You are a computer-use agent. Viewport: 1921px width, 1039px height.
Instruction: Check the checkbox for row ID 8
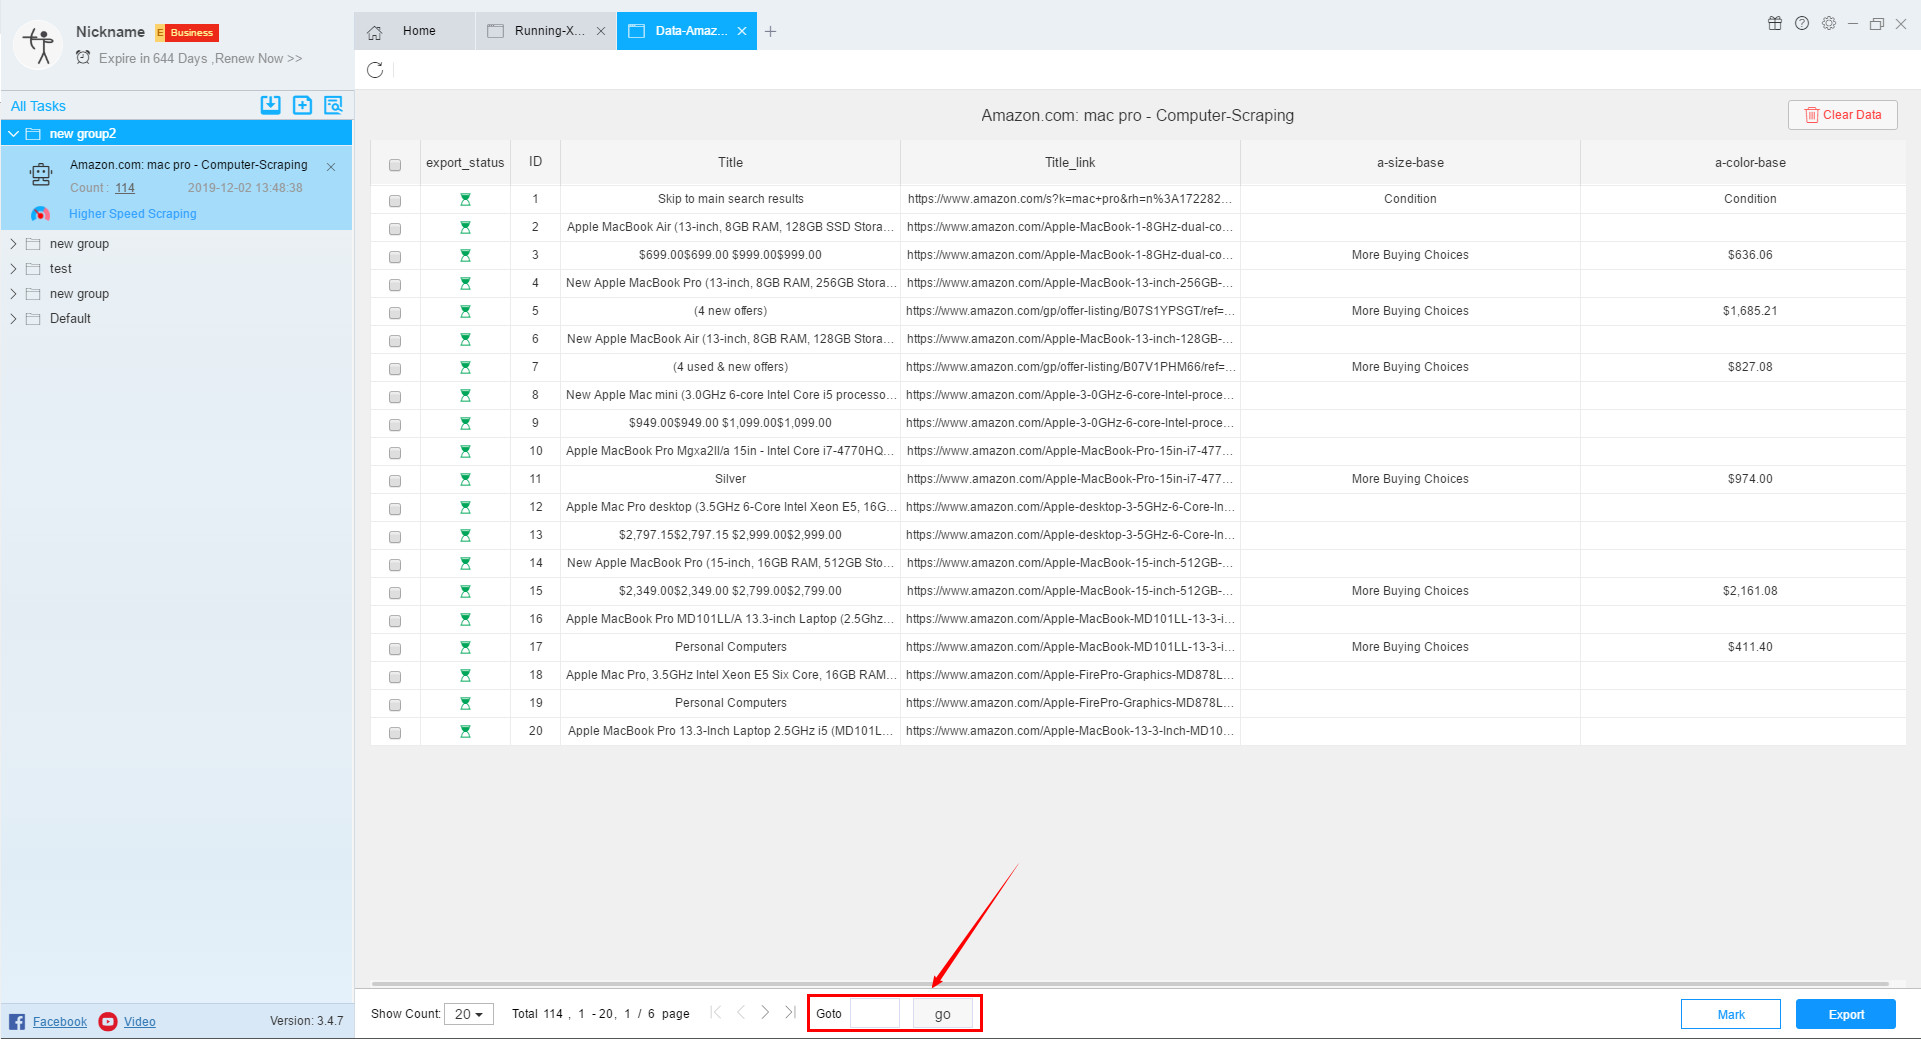pyautogui.click(x=395, y=397)
